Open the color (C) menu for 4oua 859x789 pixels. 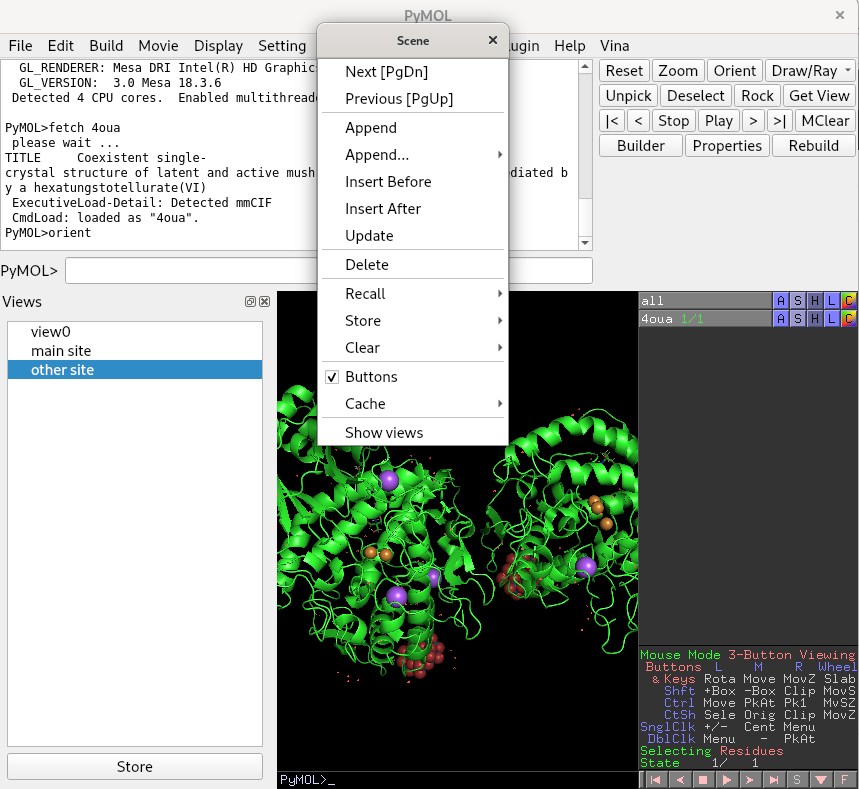click(x=849, y=319)
